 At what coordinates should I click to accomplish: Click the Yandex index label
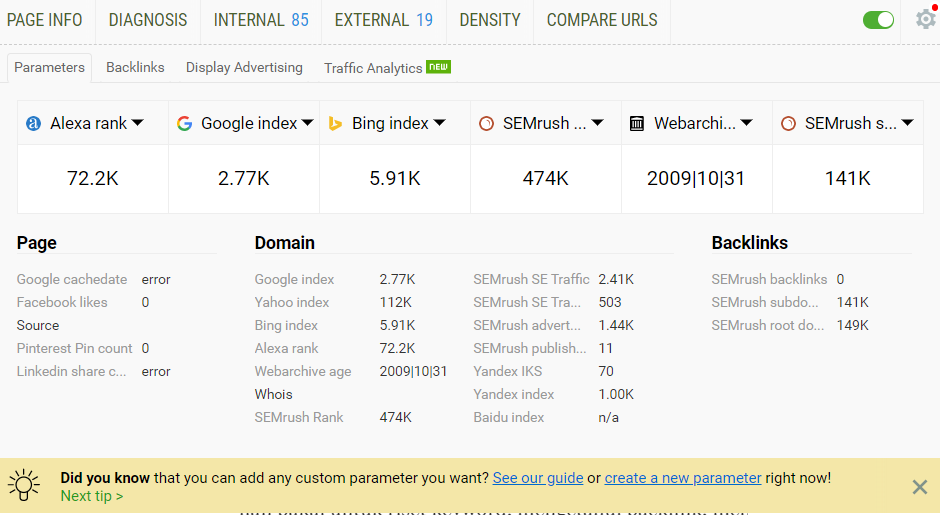[x=513, y=394]
